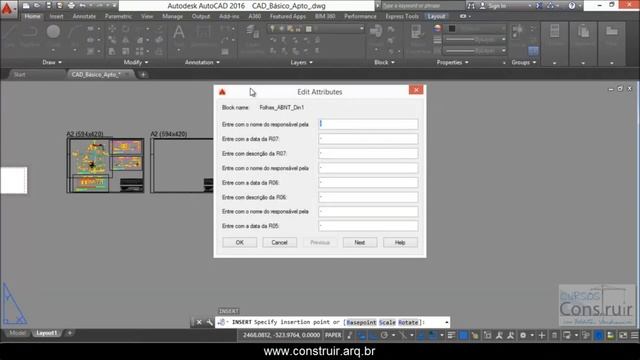Choose Scale option in command line
The image size is (640, 360).
(x=387, y=322)
